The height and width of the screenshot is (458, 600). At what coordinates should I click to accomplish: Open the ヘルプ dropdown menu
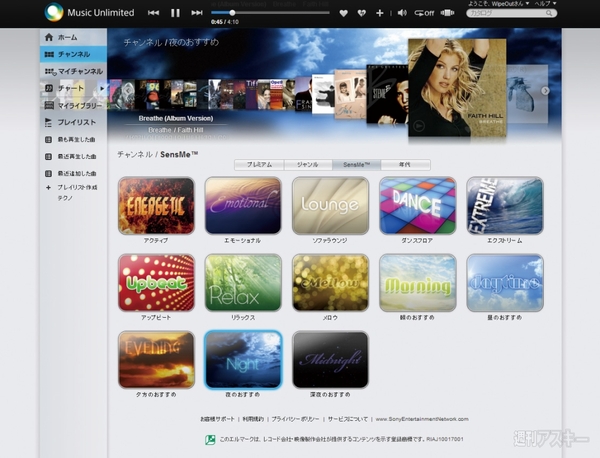point(545,3)
